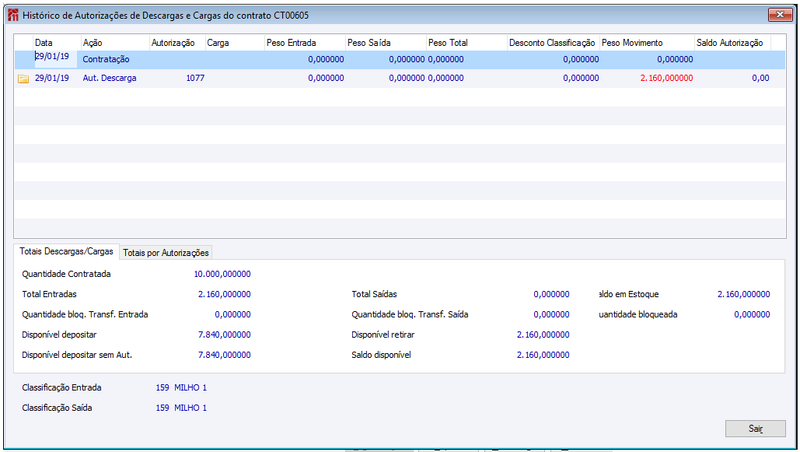The image size is (800, 452).
Task: Click the yellow folder icon in Aut. Descarga row
Action: (23, 78)
